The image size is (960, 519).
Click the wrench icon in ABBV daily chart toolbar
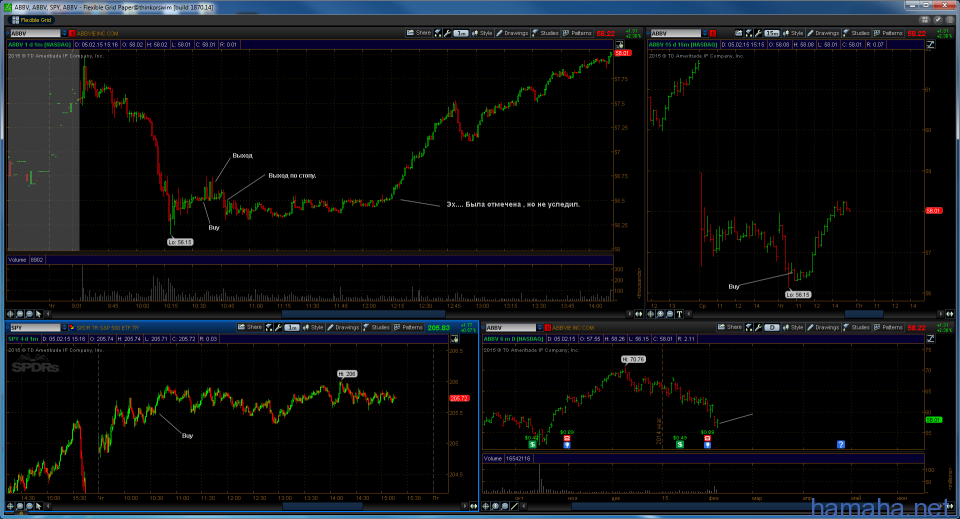(x=758, y=327)
